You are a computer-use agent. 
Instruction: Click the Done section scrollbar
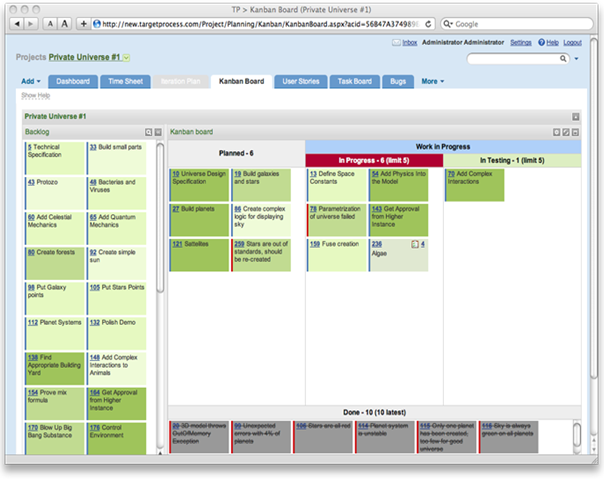pyautogui.click(x=577, y=435)
